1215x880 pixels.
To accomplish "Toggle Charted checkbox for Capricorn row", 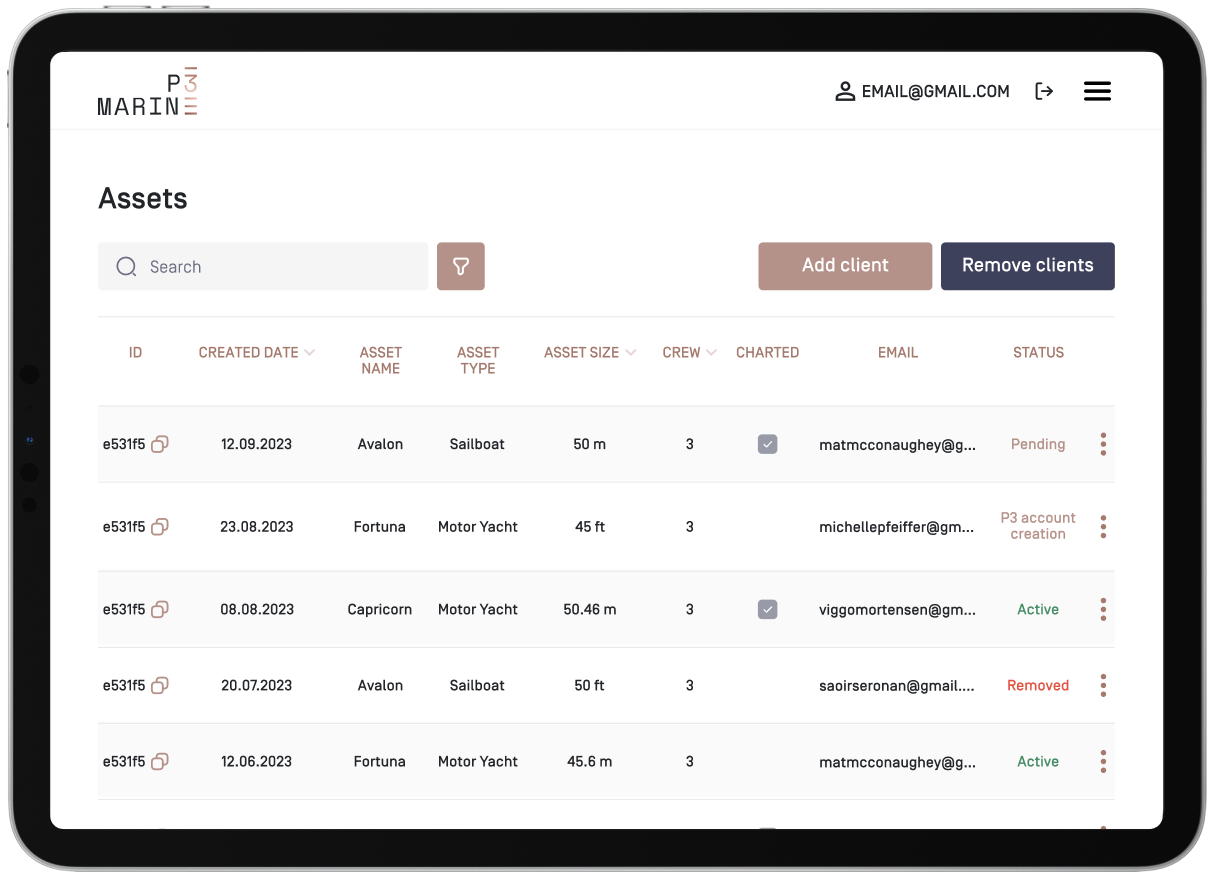I will tap(767, 609).
